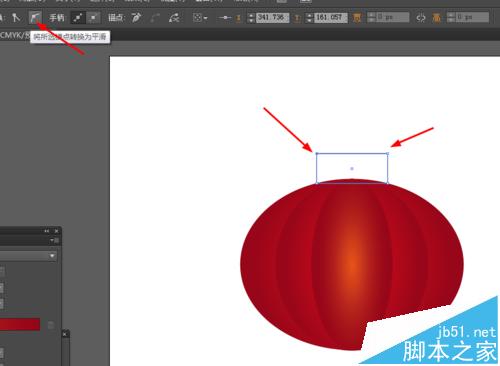Image resolution: width=500 pixels, height=366 pixels.
Task: Click the height field stepper arrows
Action: 451,17
